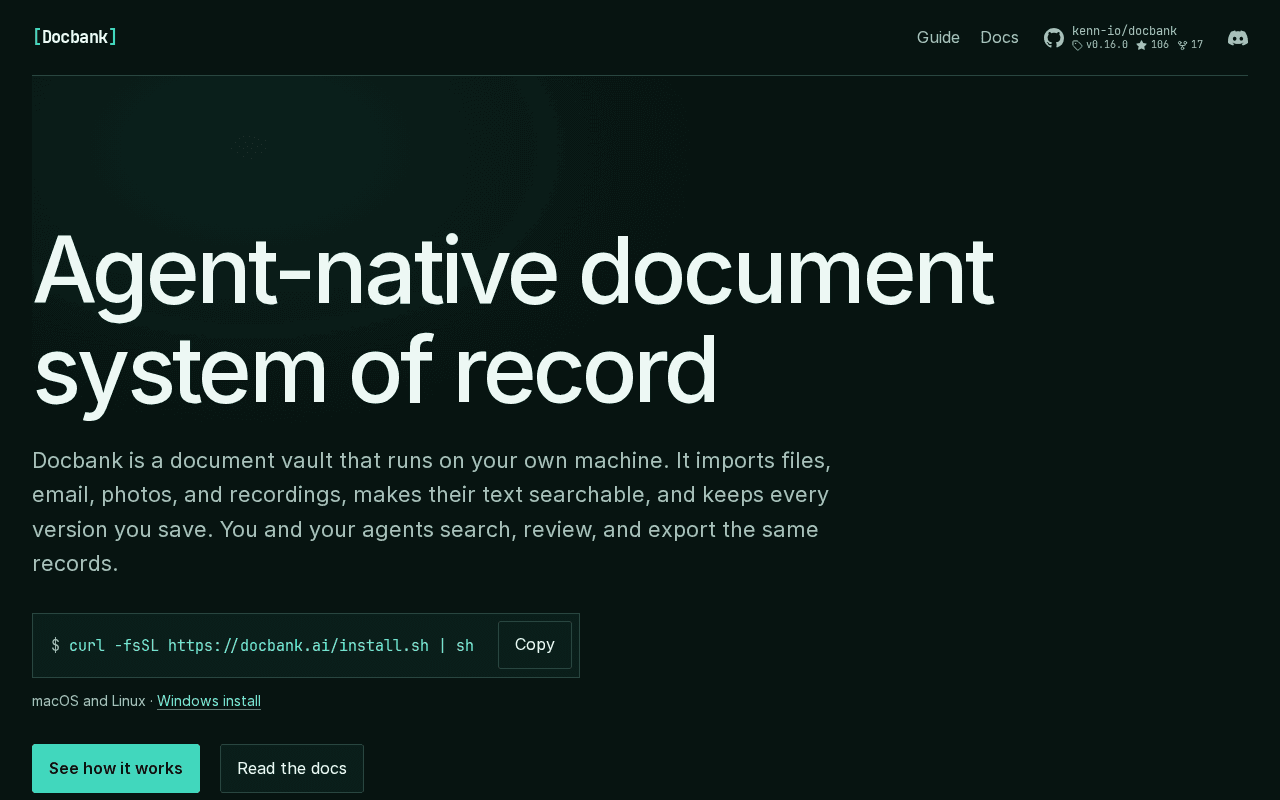This screenshot has width=1280, height=800.
Task: Click the fork icon beside 17
Action: tap(1182, 45)
